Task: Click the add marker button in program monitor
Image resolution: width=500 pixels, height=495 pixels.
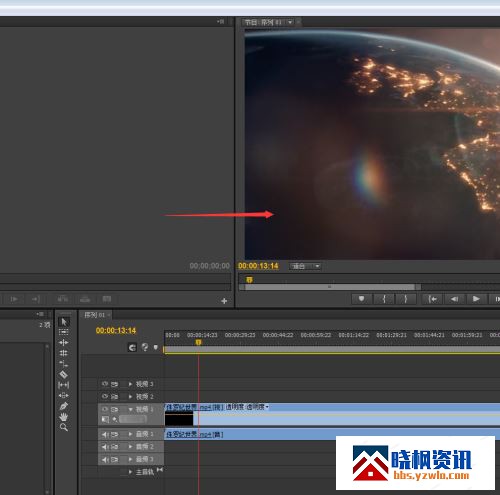Action: pos(361,299)
